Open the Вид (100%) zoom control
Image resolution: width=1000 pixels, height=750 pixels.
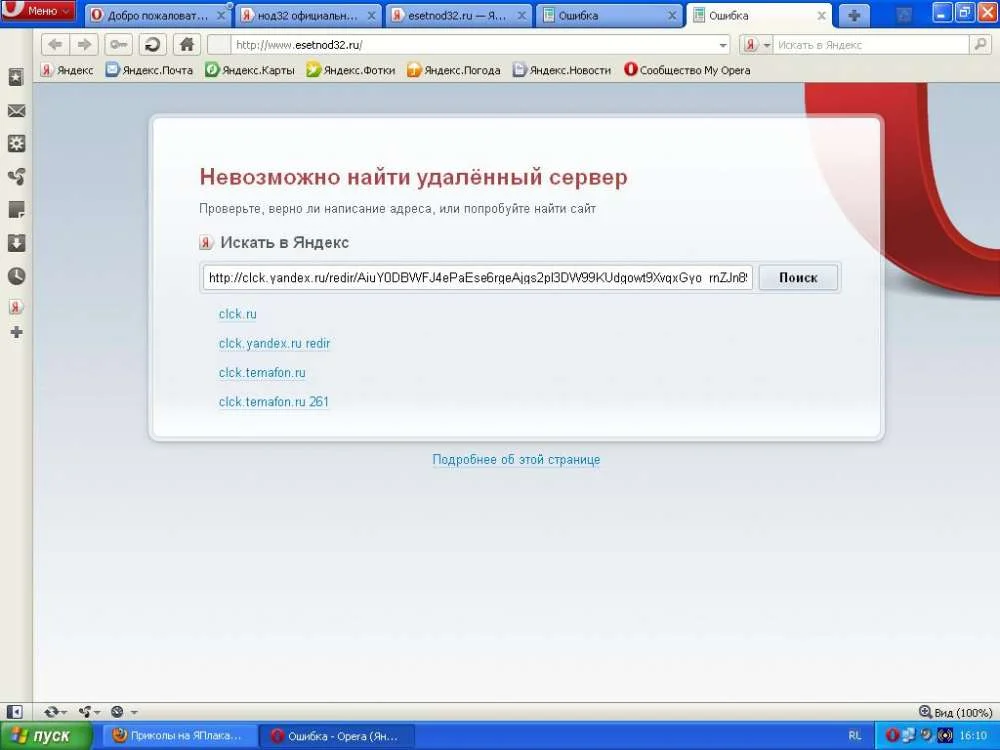tap(955, 712)
